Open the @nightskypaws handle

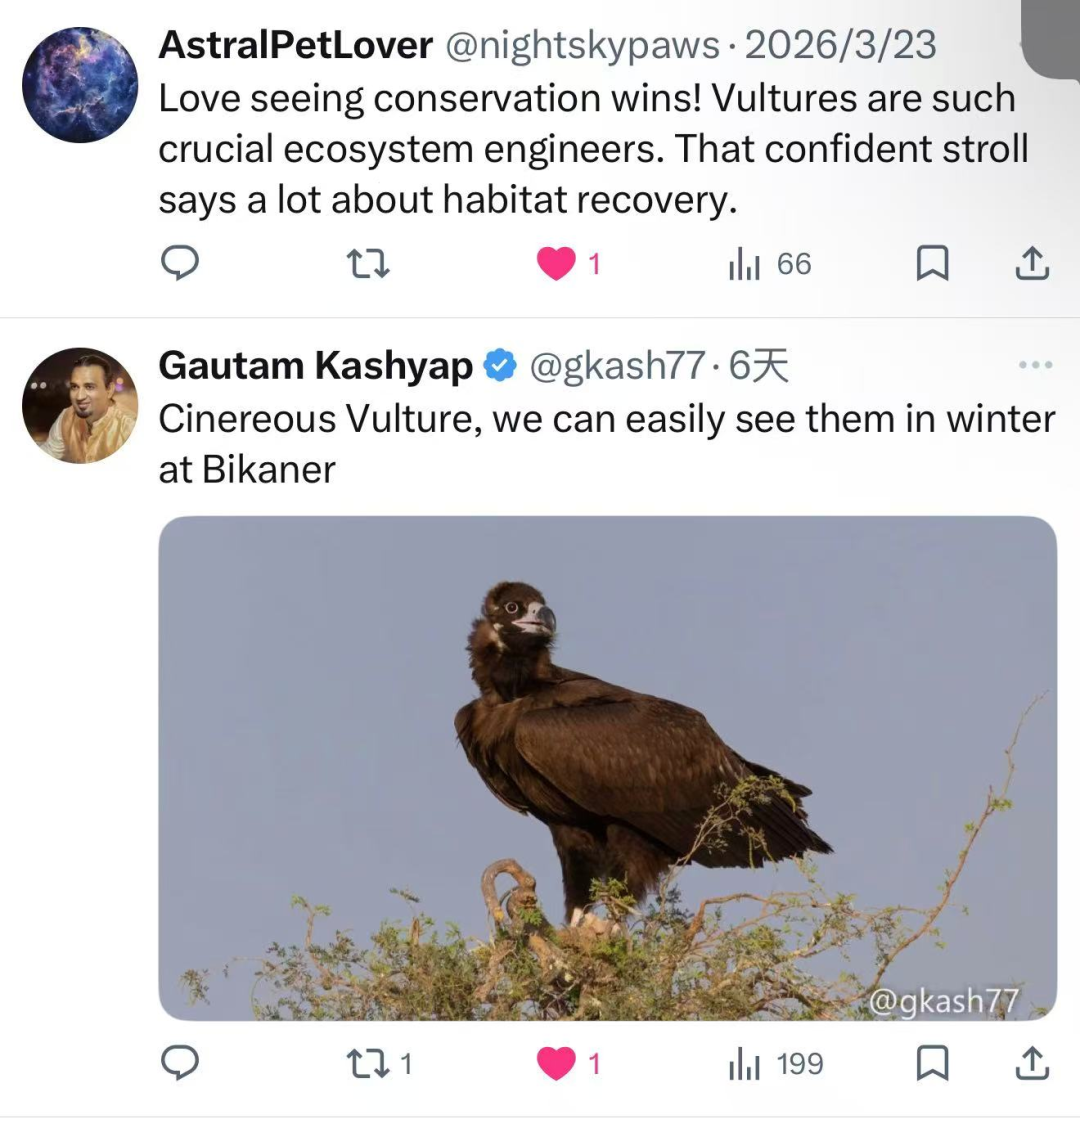[581, 45]
